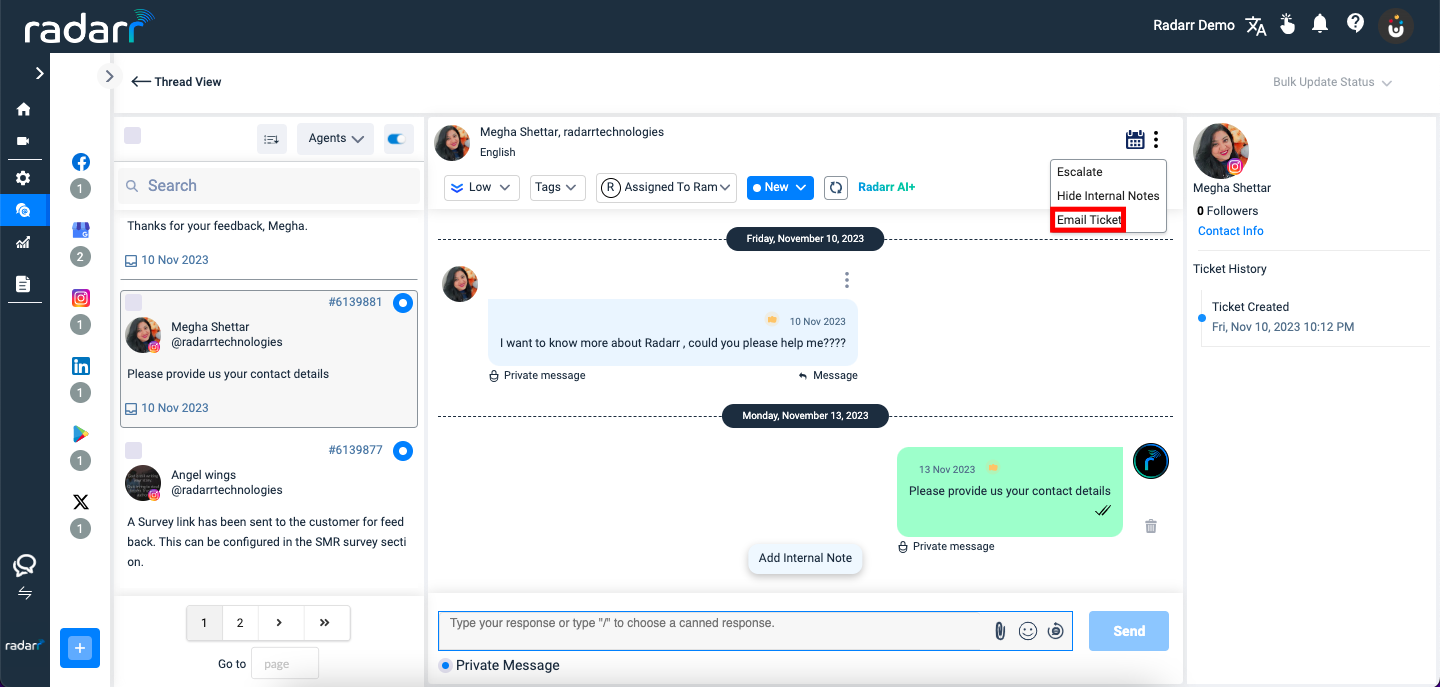Click the refresh conversation icon
The height and width of the screenshot is (687, 1440).
pyautogui.click(x=837, y=187)
